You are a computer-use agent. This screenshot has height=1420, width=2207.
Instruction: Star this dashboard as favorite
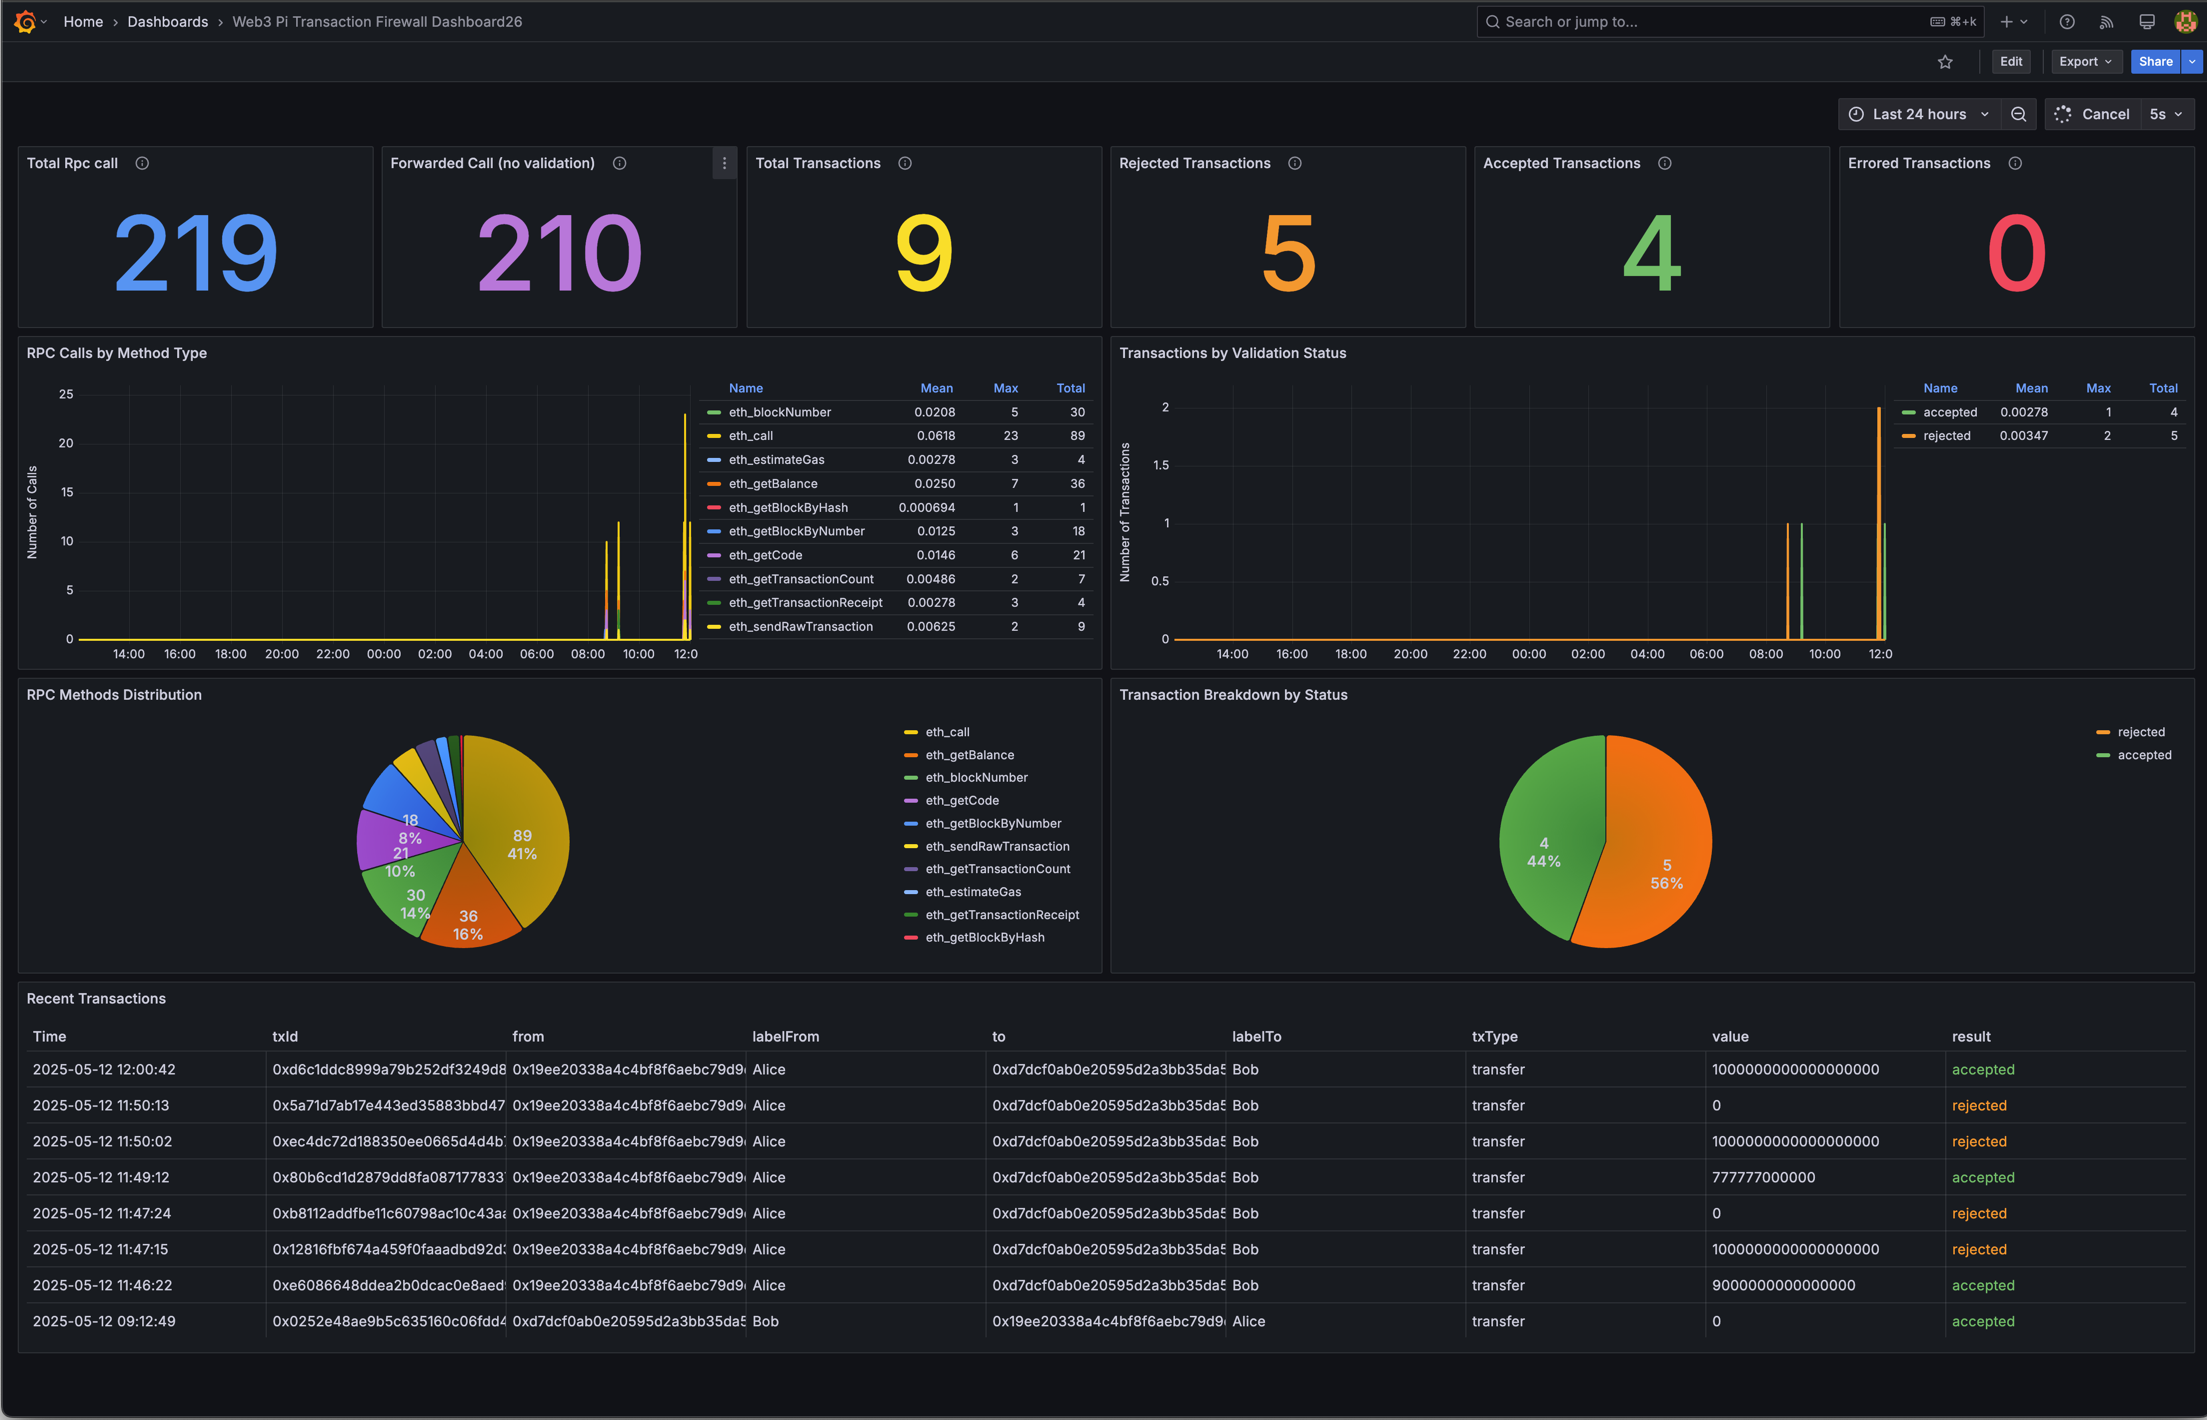point(1945,61)
